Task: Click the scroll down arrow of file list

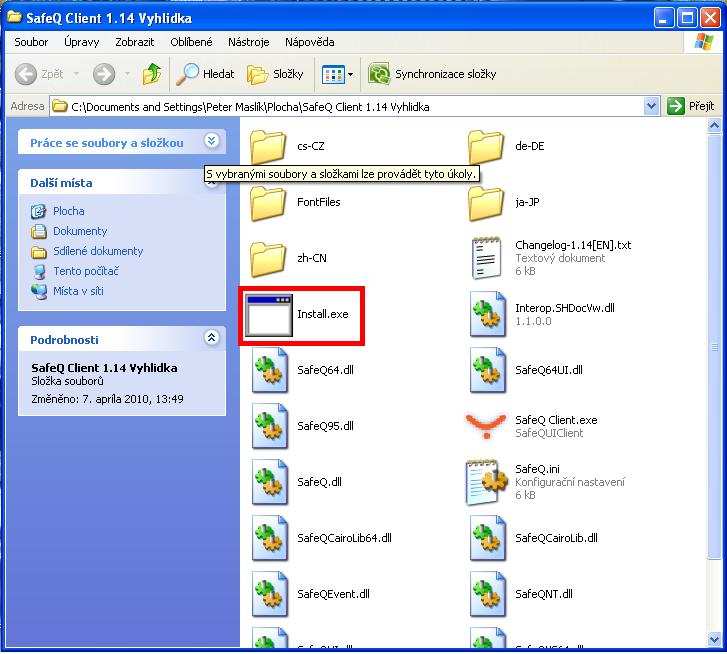Action: coord(714,640)
